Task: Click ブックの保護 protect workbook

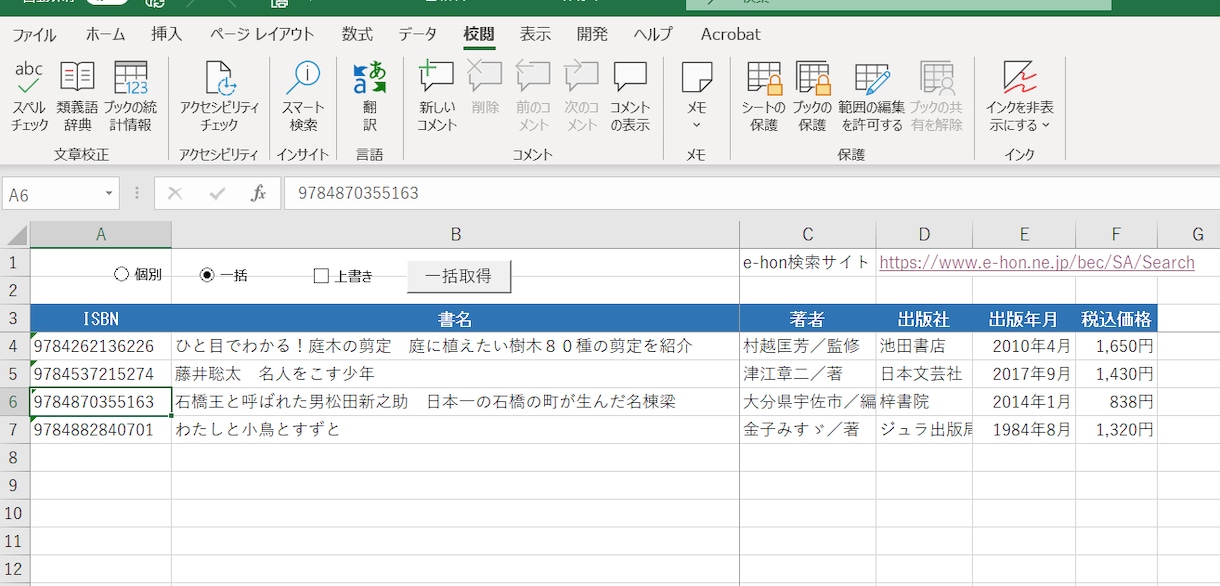Action: coord(813,96)
